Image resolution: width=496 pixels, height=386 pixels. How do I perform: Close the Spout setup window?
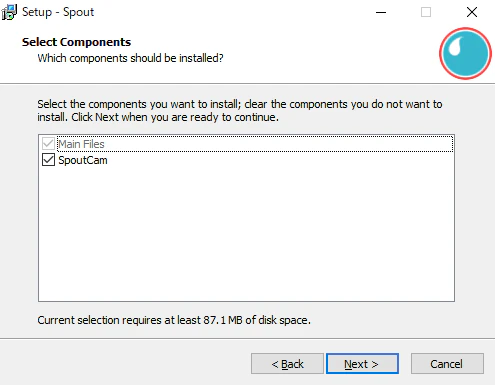click(x=472, y=13)
